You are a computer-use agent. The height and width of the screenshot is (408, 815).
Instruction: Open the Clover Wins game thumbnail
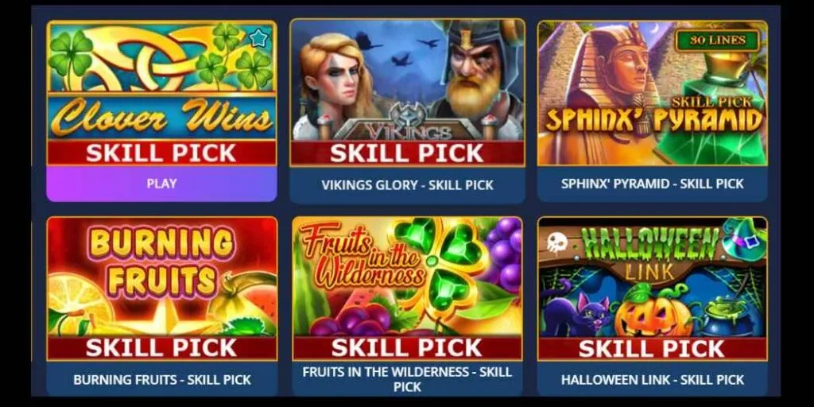[162, 94]
